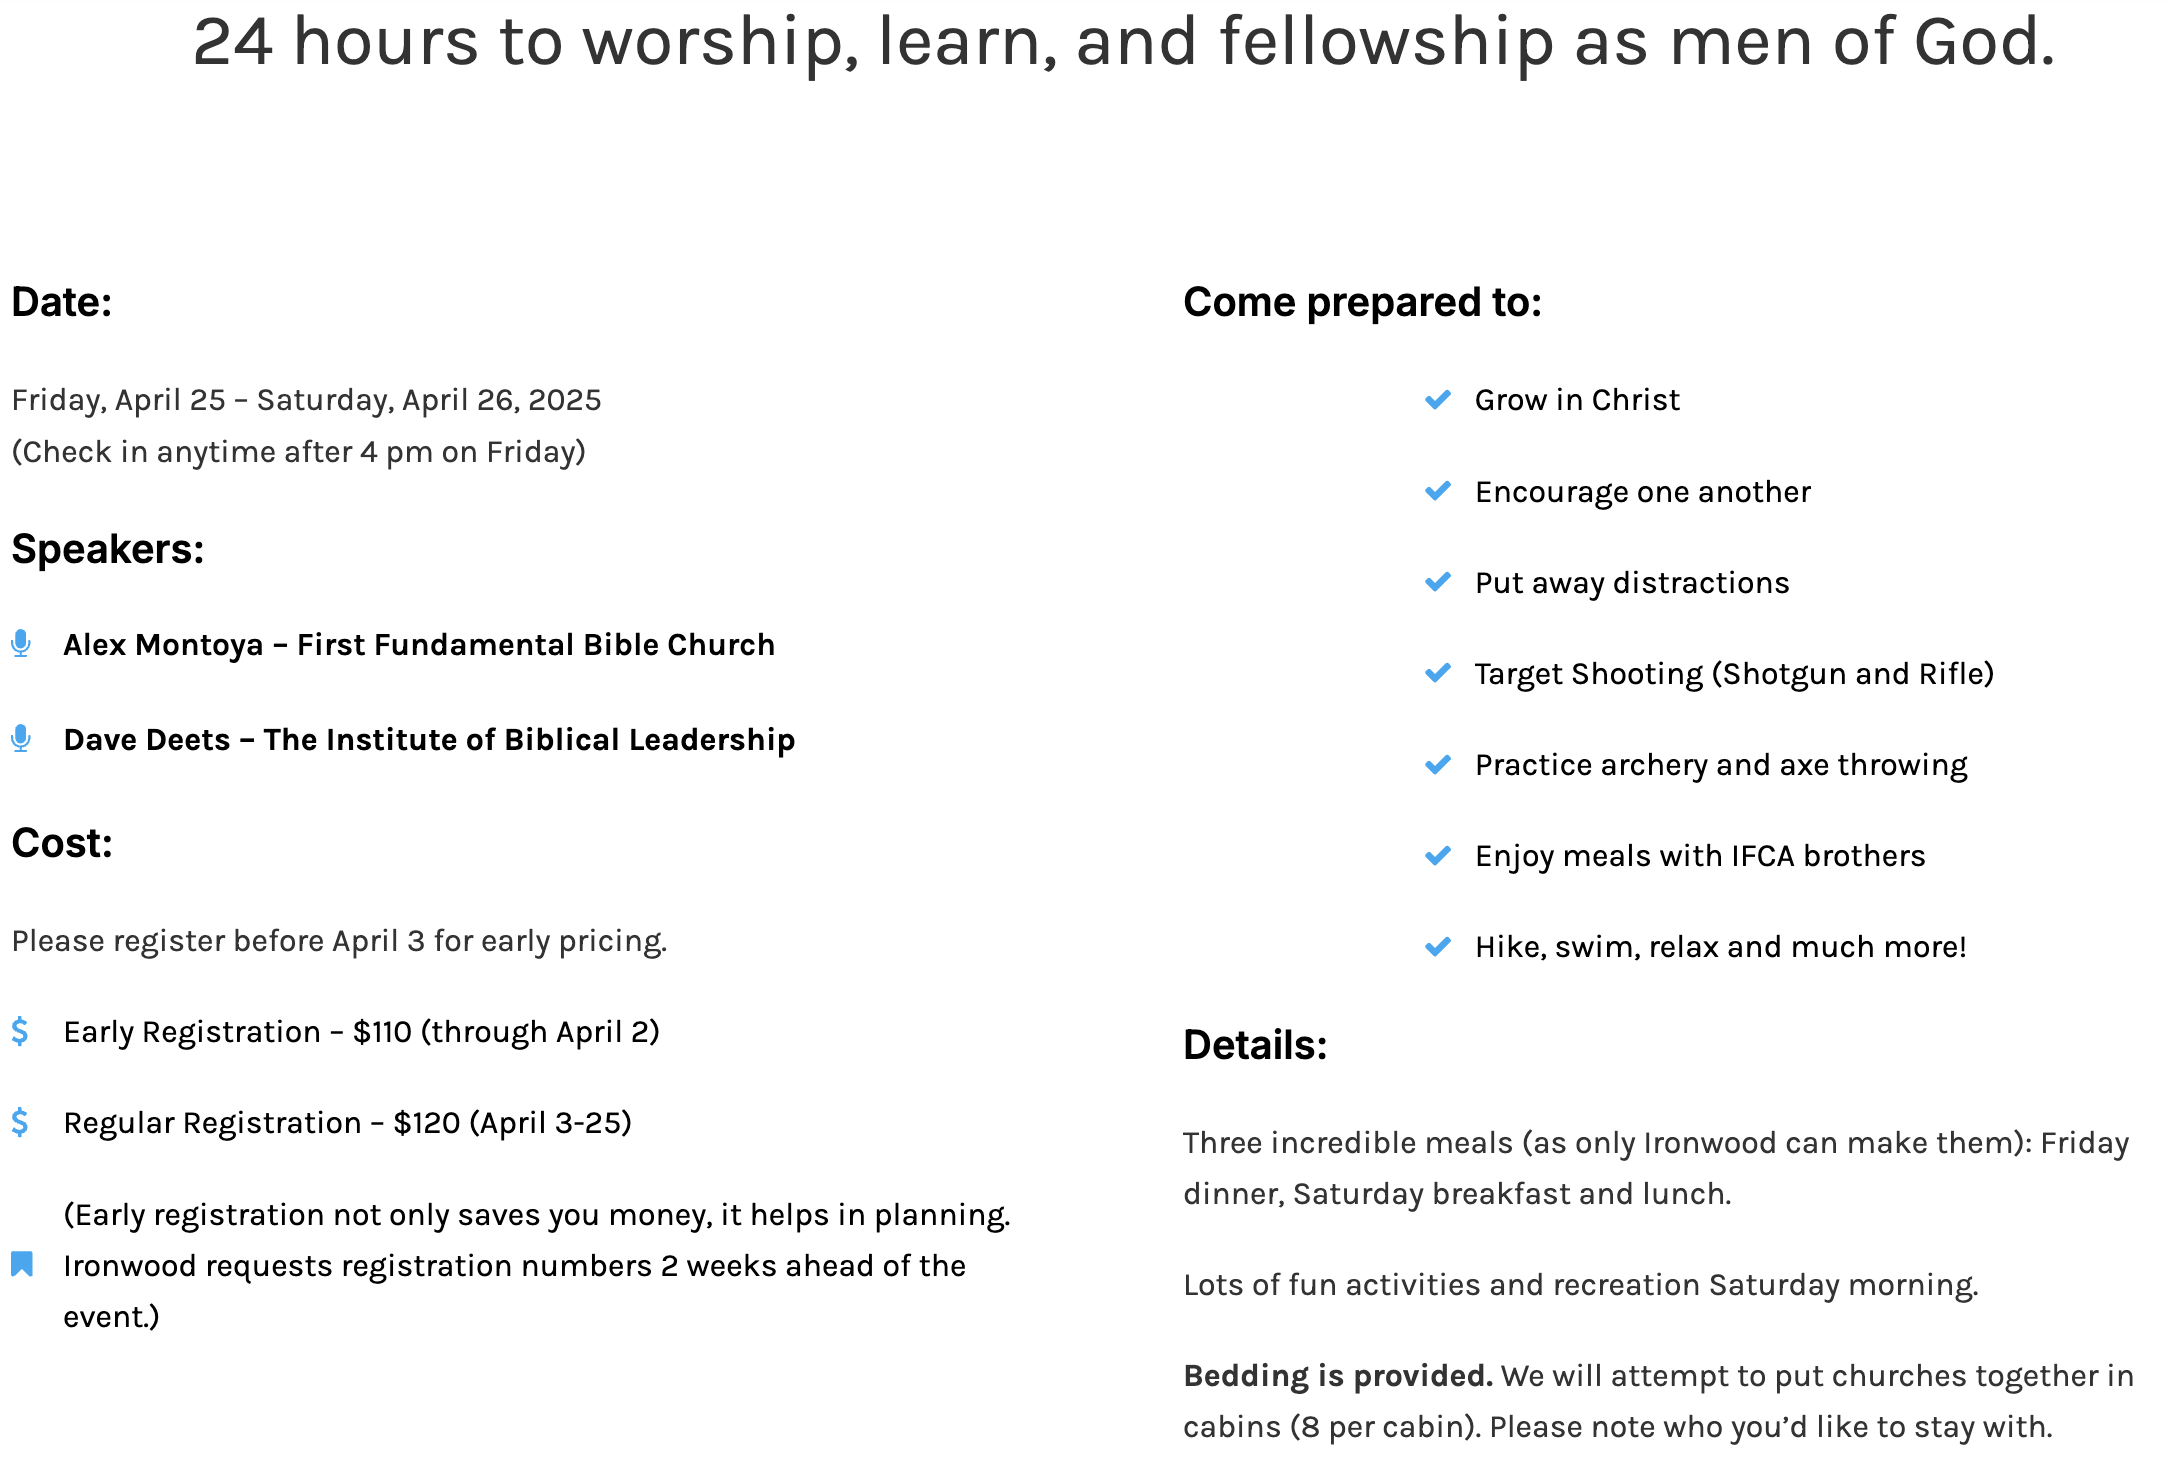Image resolution: width=2166 pixels, height=1474 pixels.
Task: Click the Regular Registration $120 text
Action: point(347,1123)
